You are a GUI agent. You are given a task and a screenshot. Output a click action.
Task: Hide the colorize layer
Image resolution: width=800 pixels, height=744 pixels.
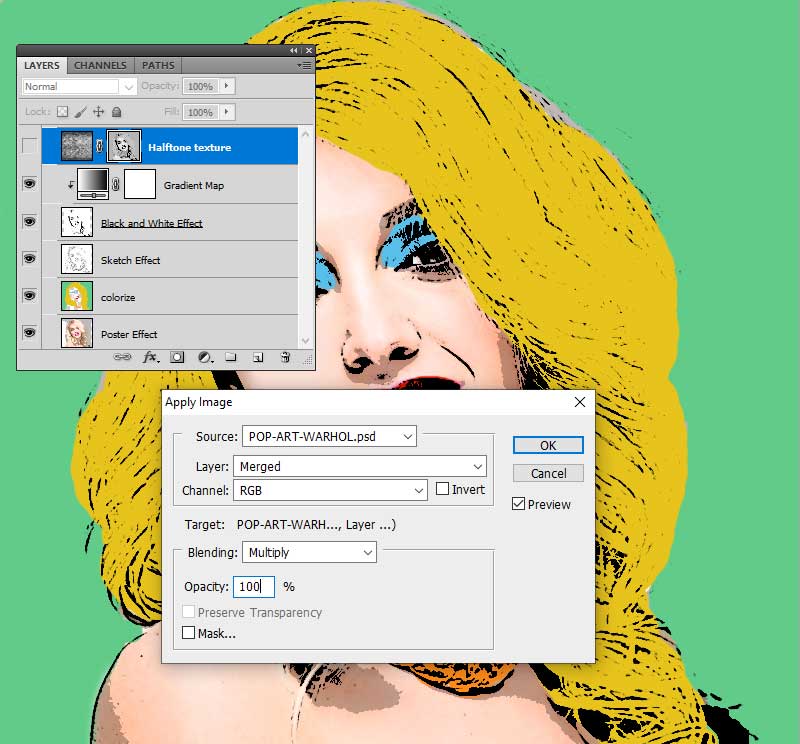(30, 295)
